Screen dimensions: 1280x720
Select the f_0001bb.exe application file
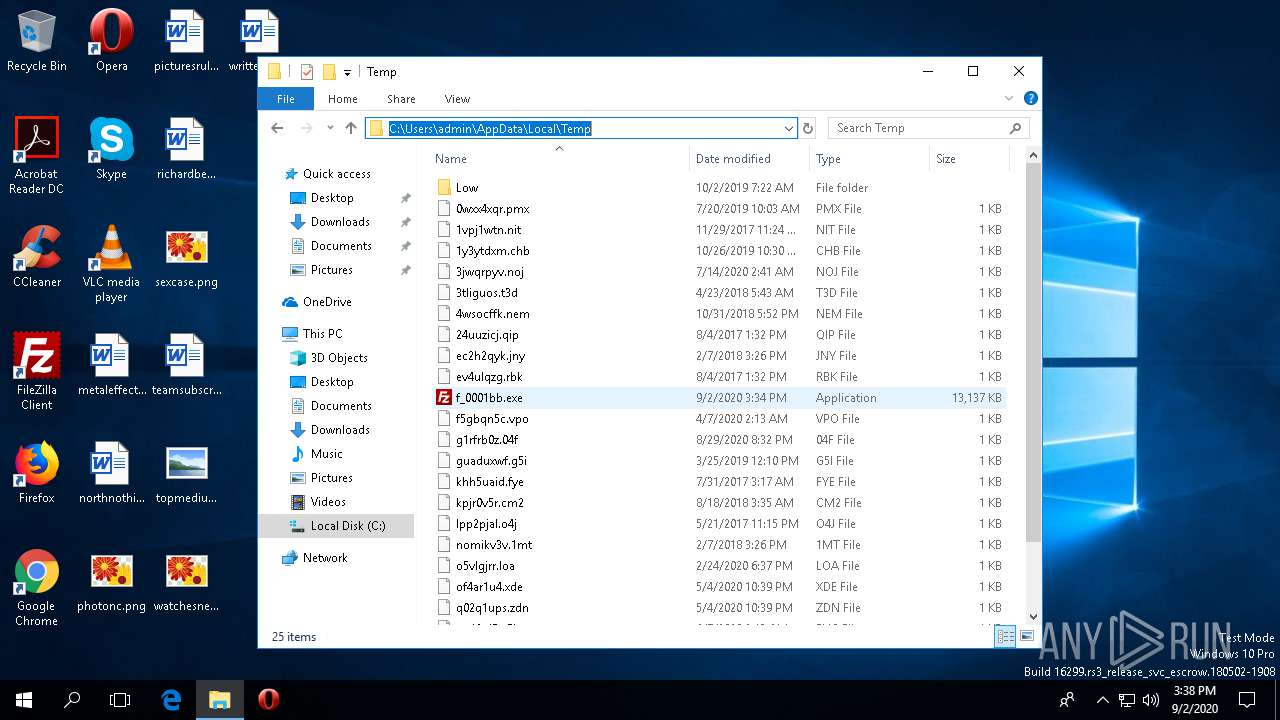[x=719, y=398]
